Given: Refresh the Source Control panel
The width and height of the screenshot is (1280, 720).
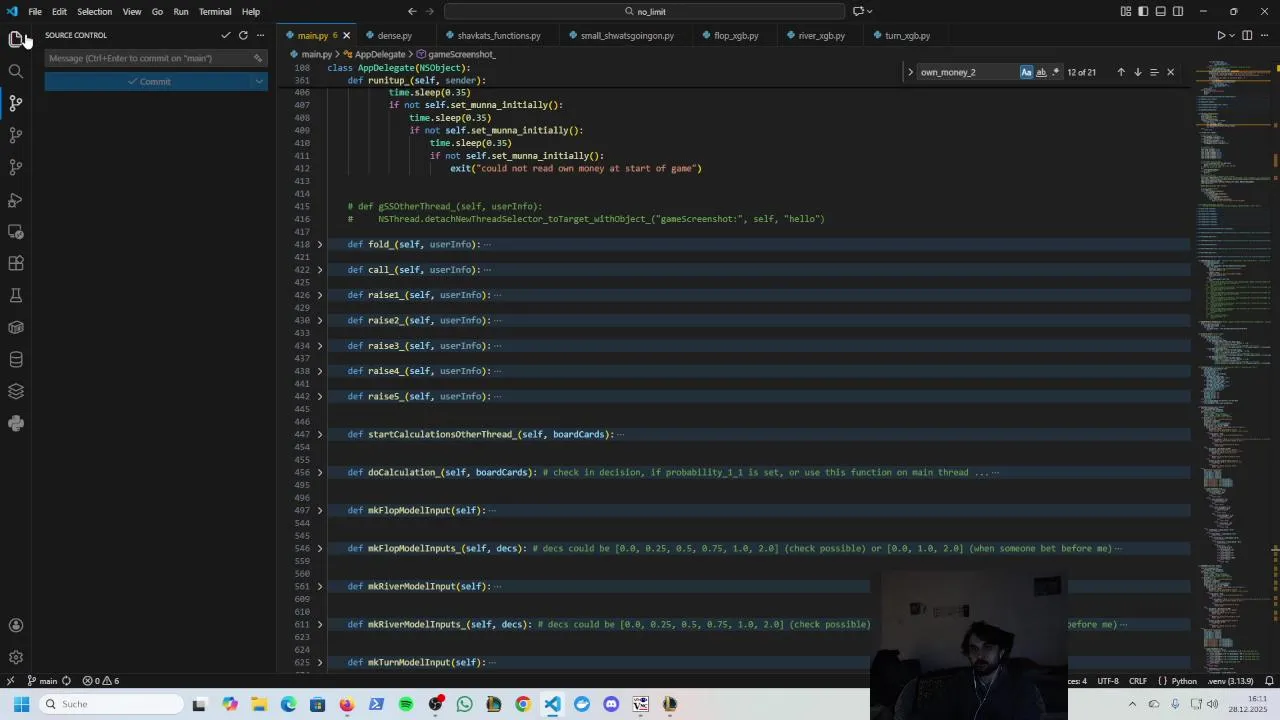Looking at the screenshot, I should click(x=243, y=35).
